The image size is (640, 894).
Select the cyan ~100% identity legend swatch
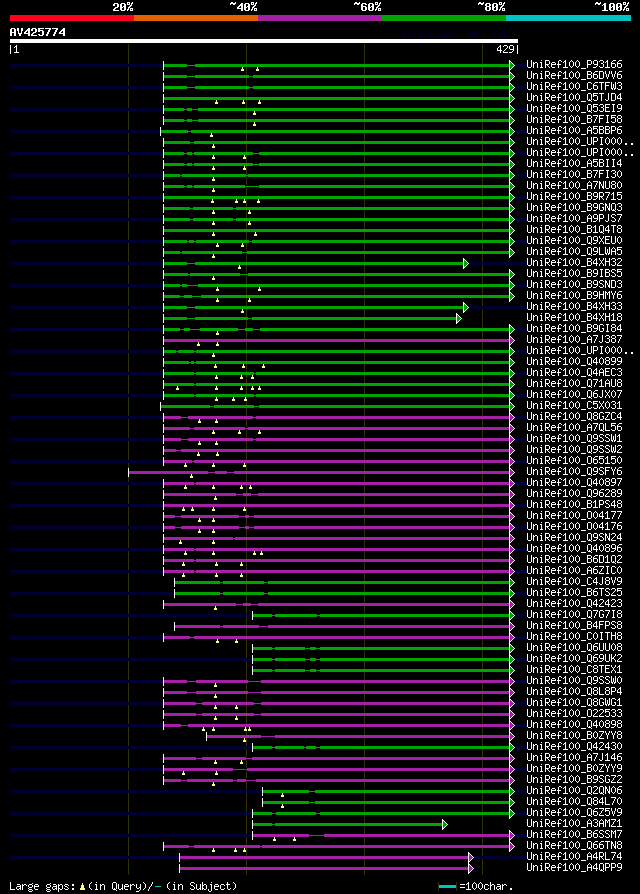pos(568,18)
